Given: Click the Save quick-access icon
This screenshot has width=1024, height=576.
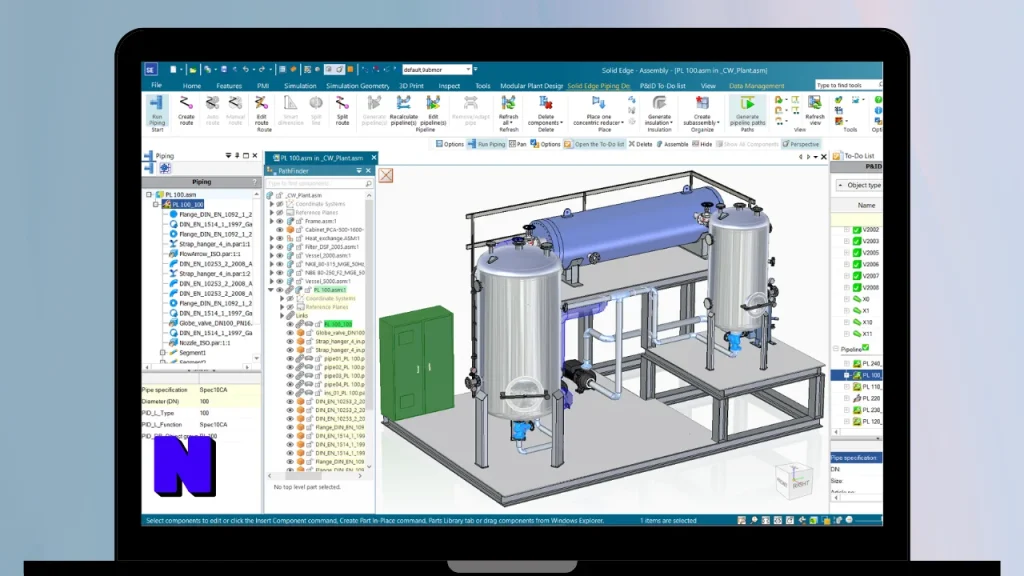Looking at the screenshot, I should point(223,69).
